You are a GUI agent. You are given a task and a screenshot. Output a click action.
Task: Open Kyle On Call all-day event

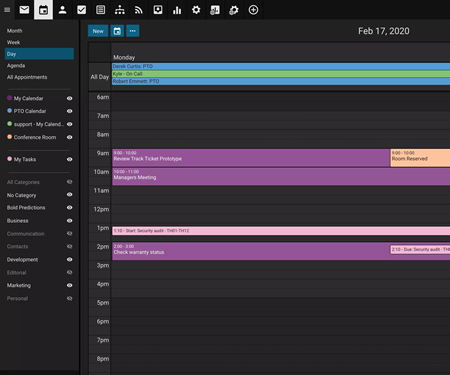pyautogui.click(x=281, y=74)
